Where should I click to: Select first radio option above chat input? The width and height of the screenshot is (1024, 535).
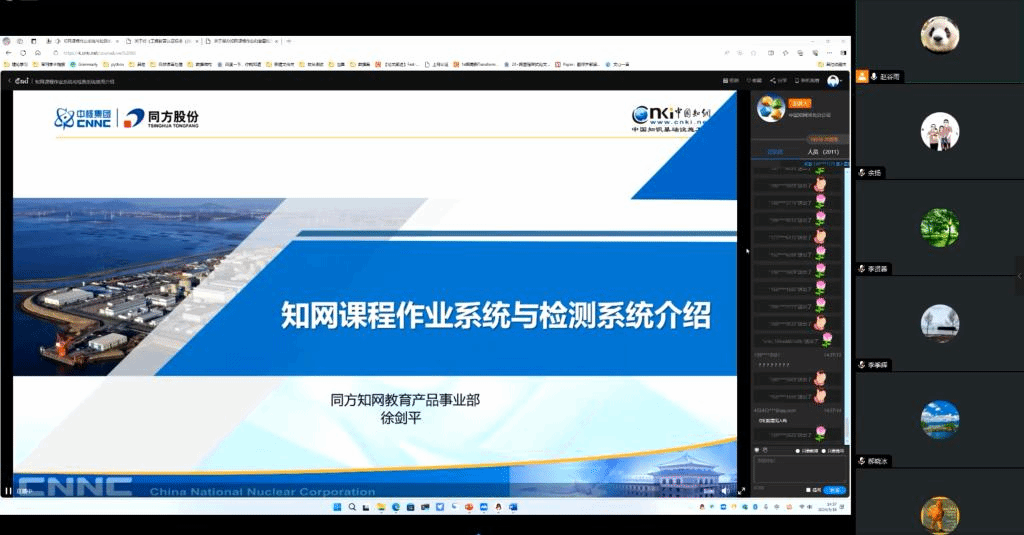click(797, 451)
